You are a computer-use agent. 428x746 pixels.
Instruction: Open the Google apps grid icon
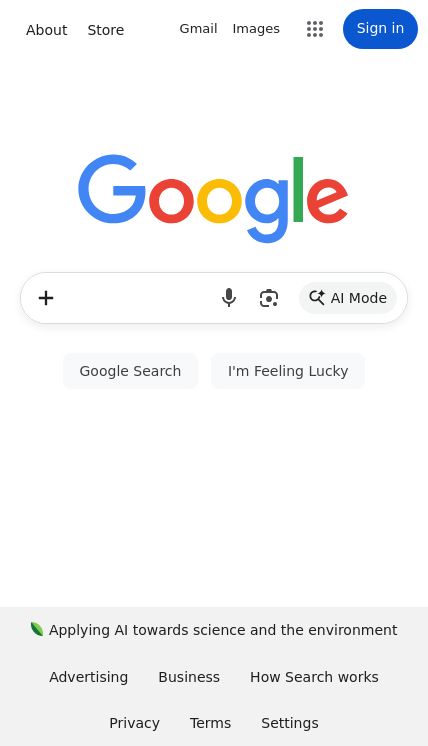click(x=315, y=29)
